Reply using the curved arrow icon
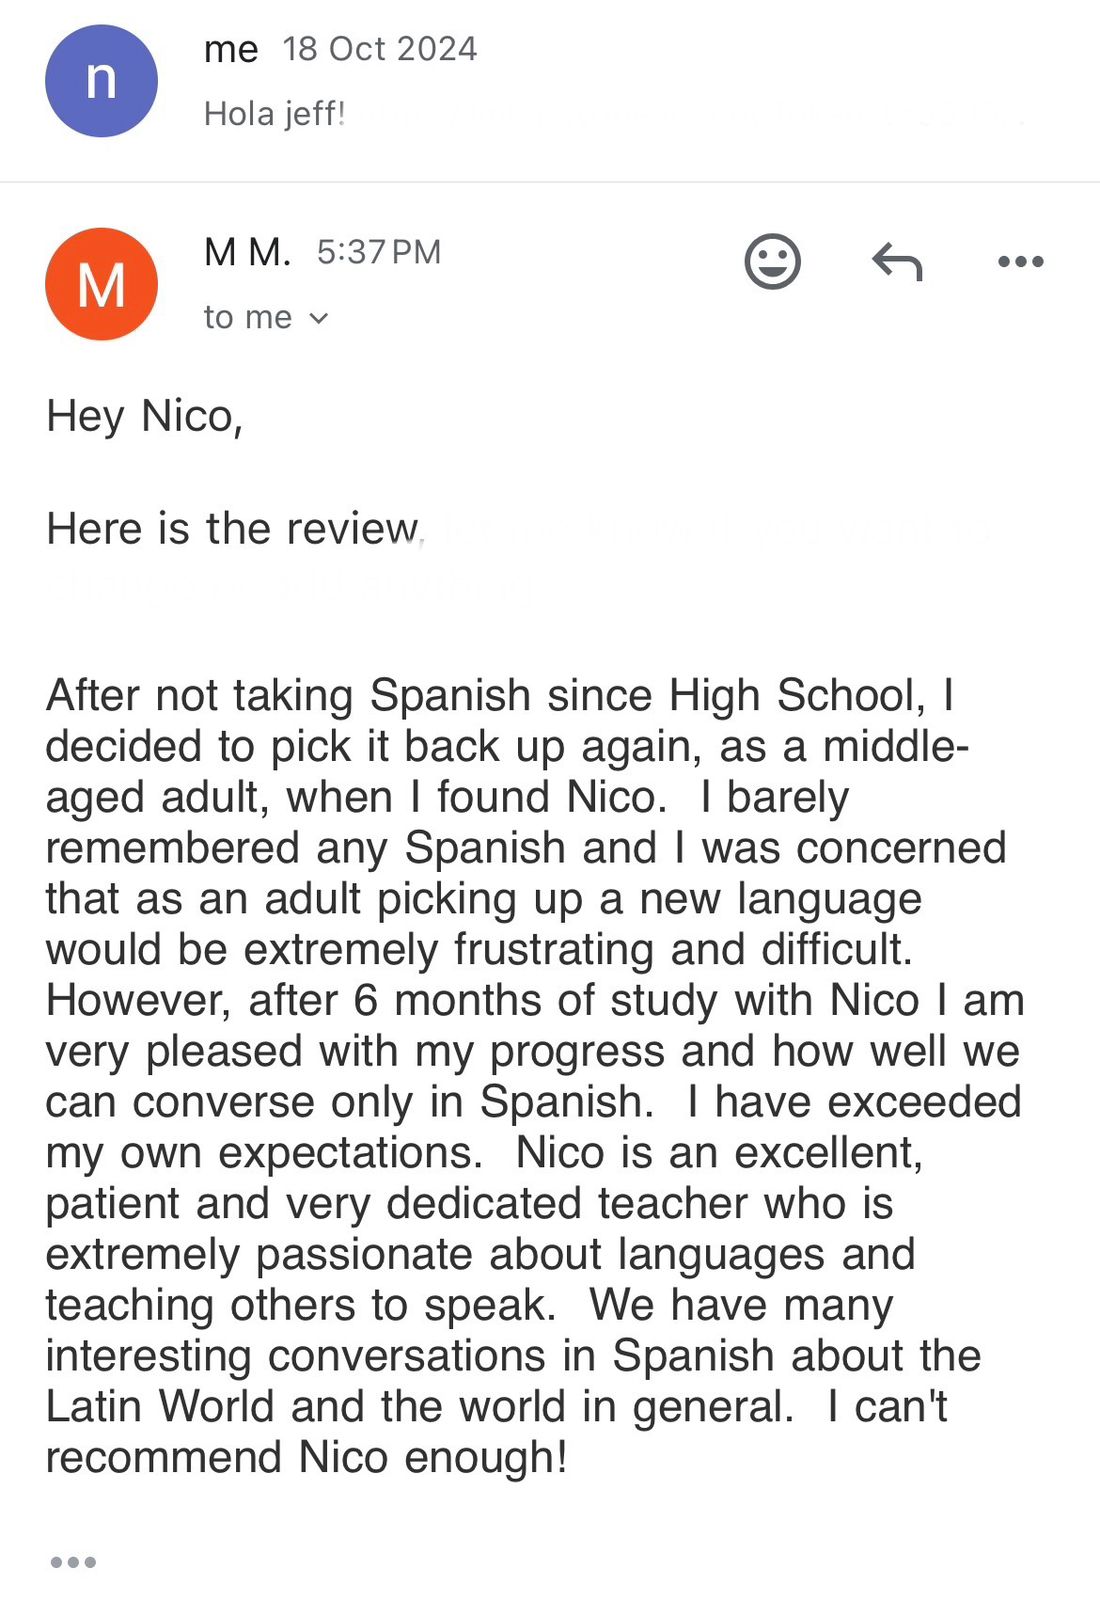This screenshot has width=1100, height=1600. point(897,263)
